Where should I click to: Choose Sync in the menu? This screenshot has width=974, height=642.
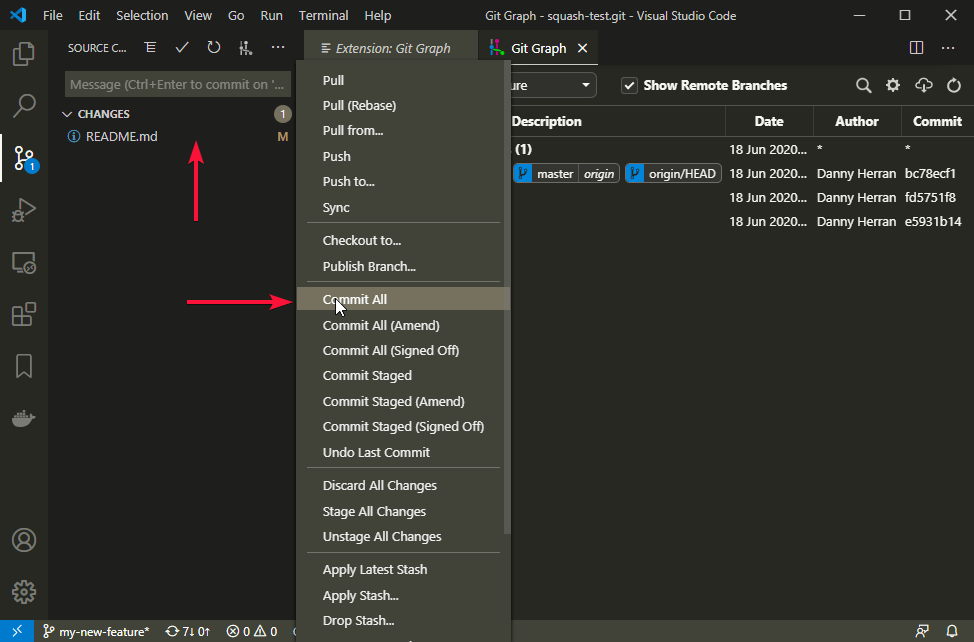(403, 207)
